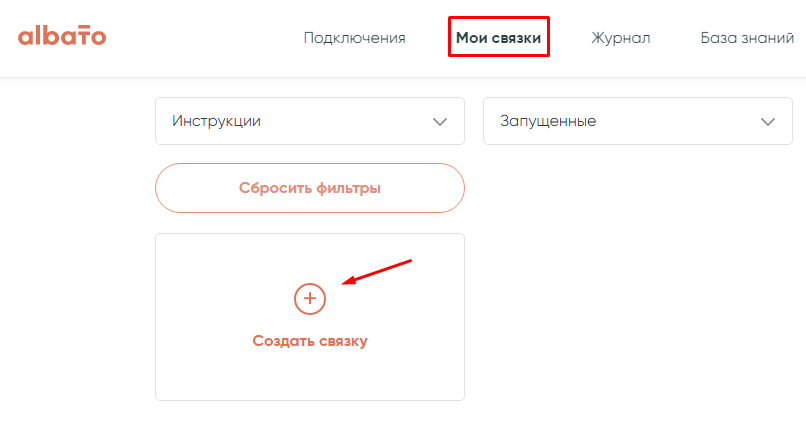
Task: Click the Запущенные text in the filter
Action: [x=547, y=121]
